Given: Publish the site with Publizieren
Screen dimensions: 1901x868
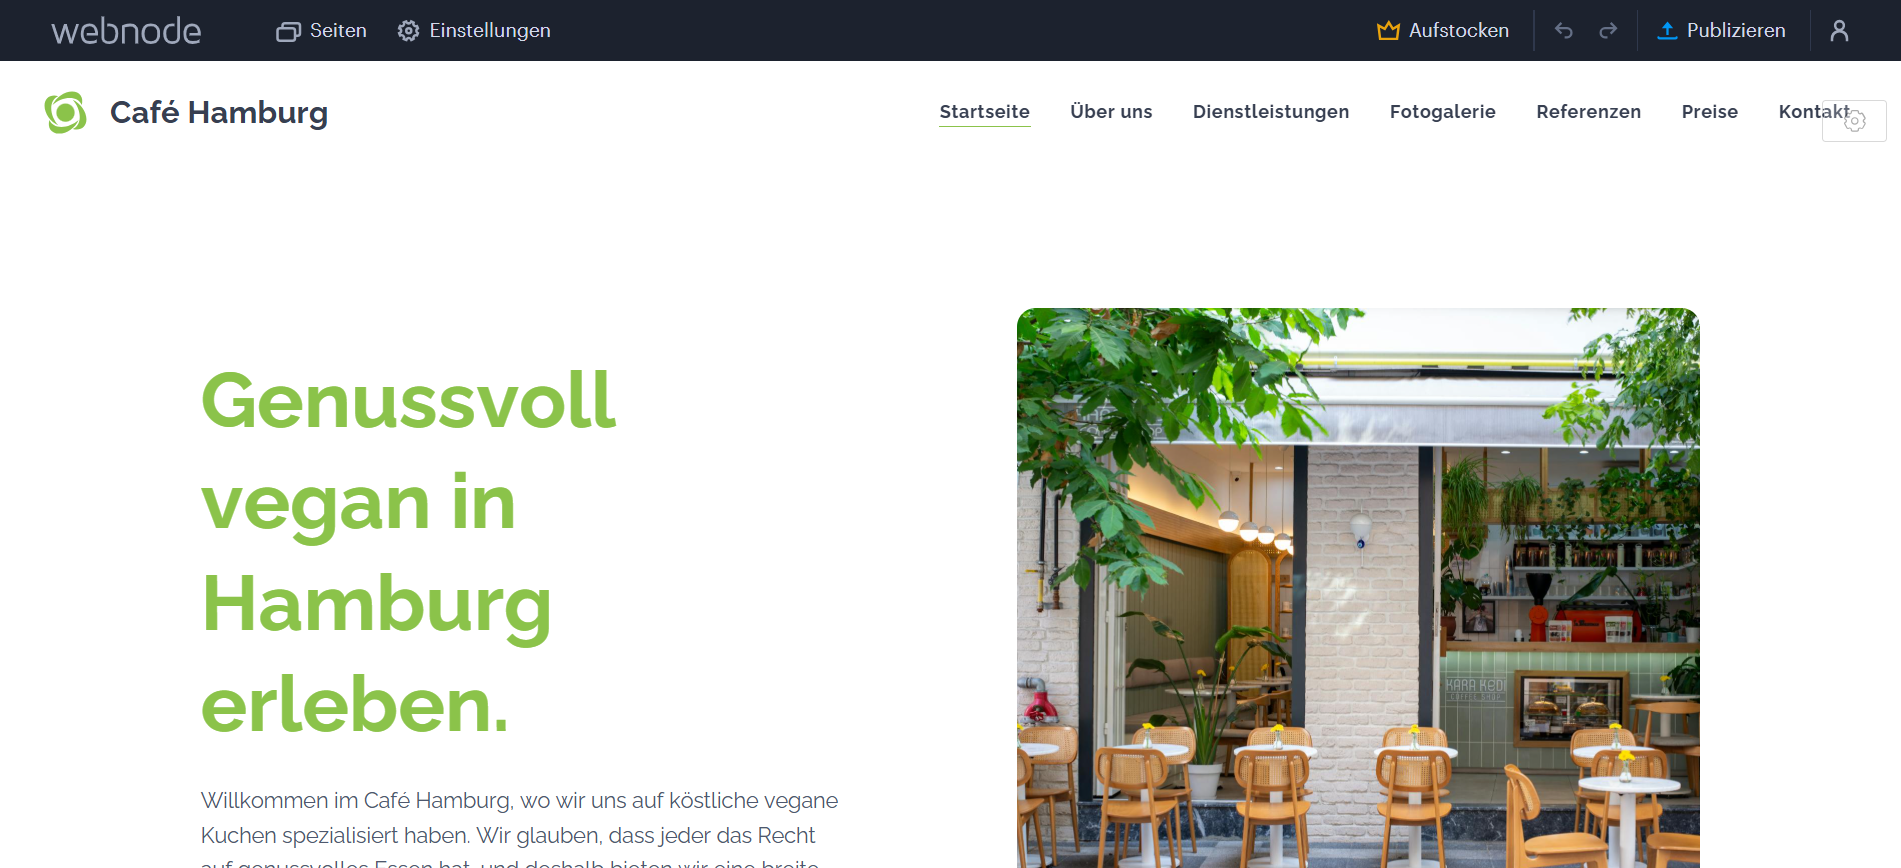Looking at the screenshot, I should click(1721, 31).
